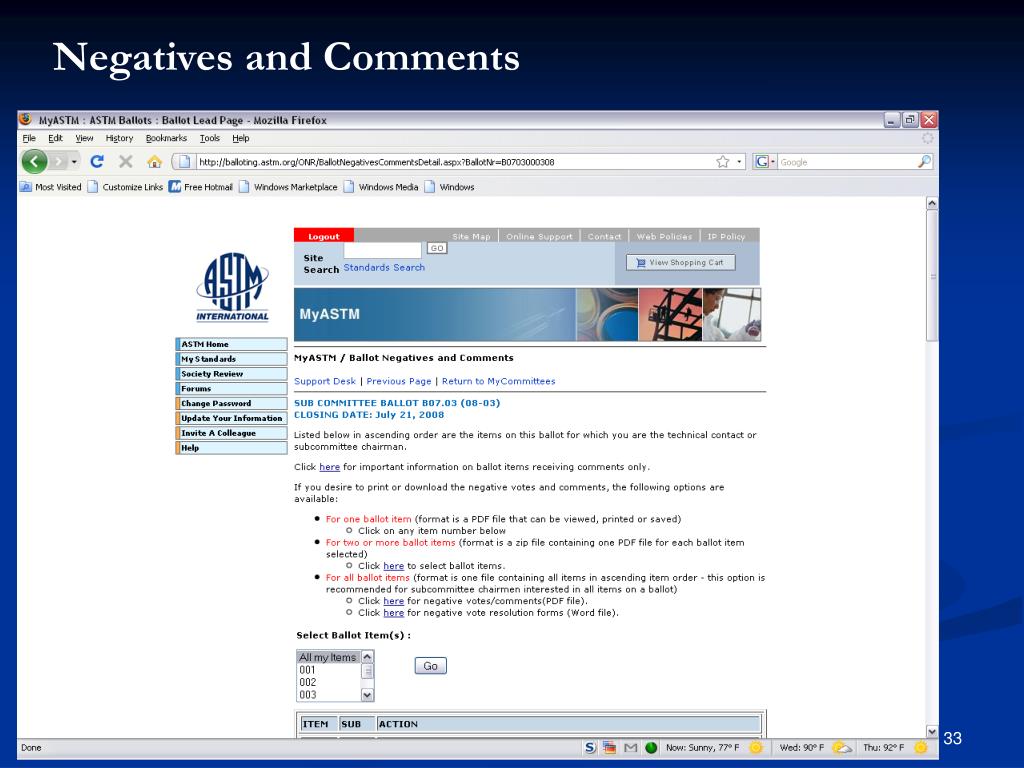Click the sun icon for Thursday forecast
1024x768 pixels.
[920, 748]
